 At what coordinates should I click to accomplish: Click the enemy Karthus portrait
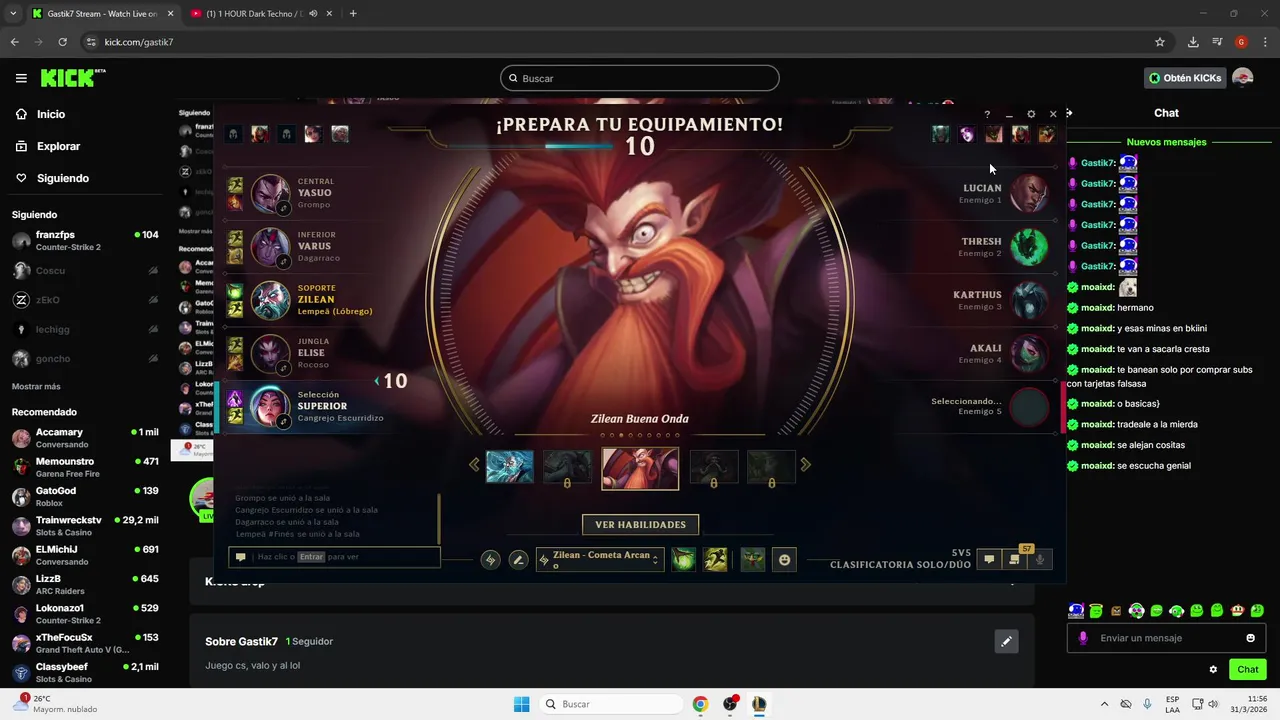click(1029, 300)
